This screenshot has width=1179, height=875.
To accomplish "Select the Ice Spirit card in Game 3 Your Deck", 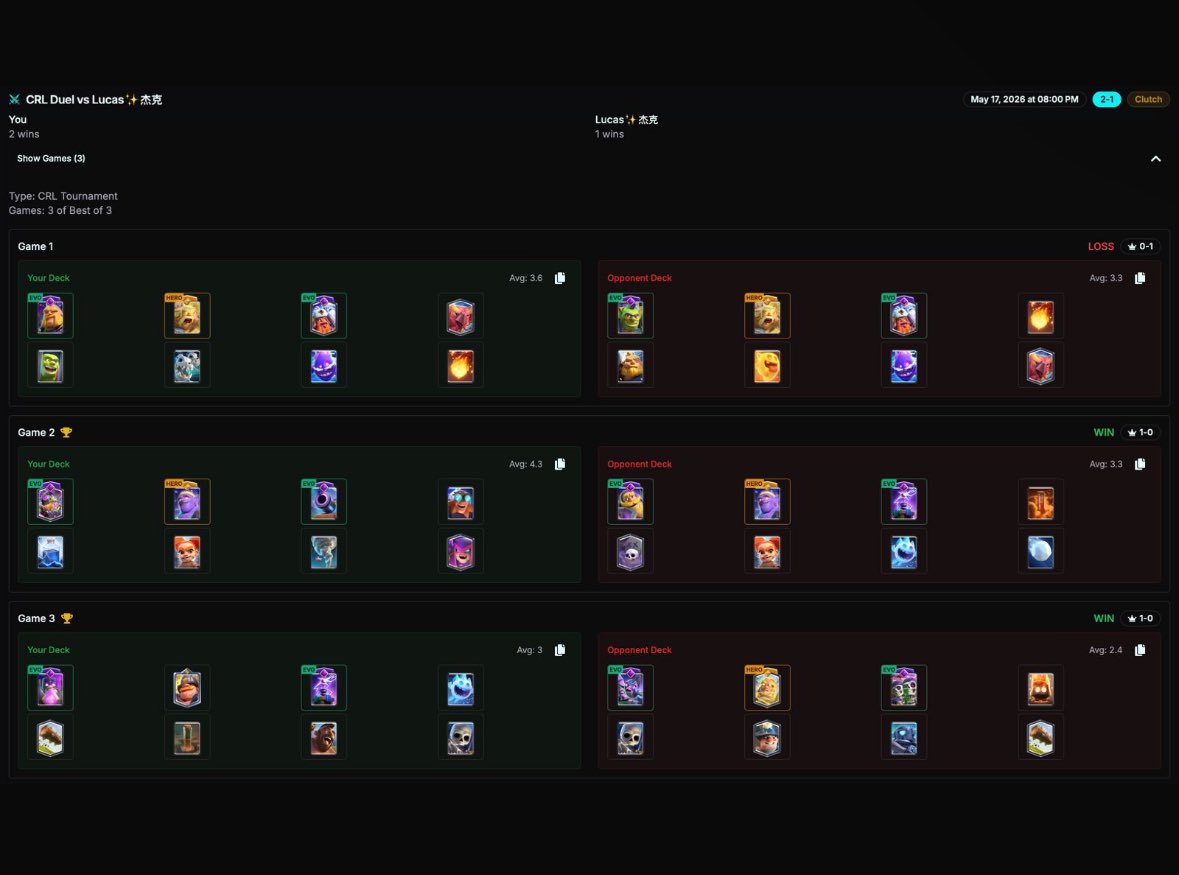I will [461, 687].
